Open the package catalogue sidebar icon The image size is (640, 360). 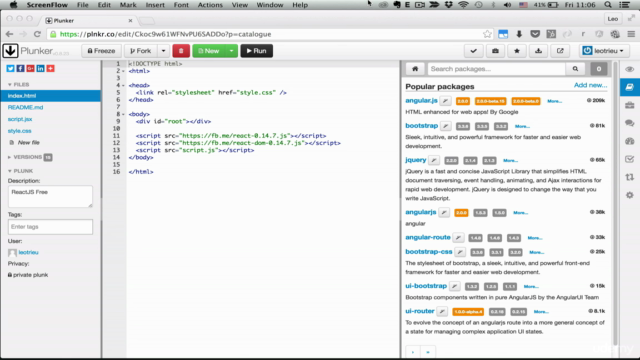629,87
